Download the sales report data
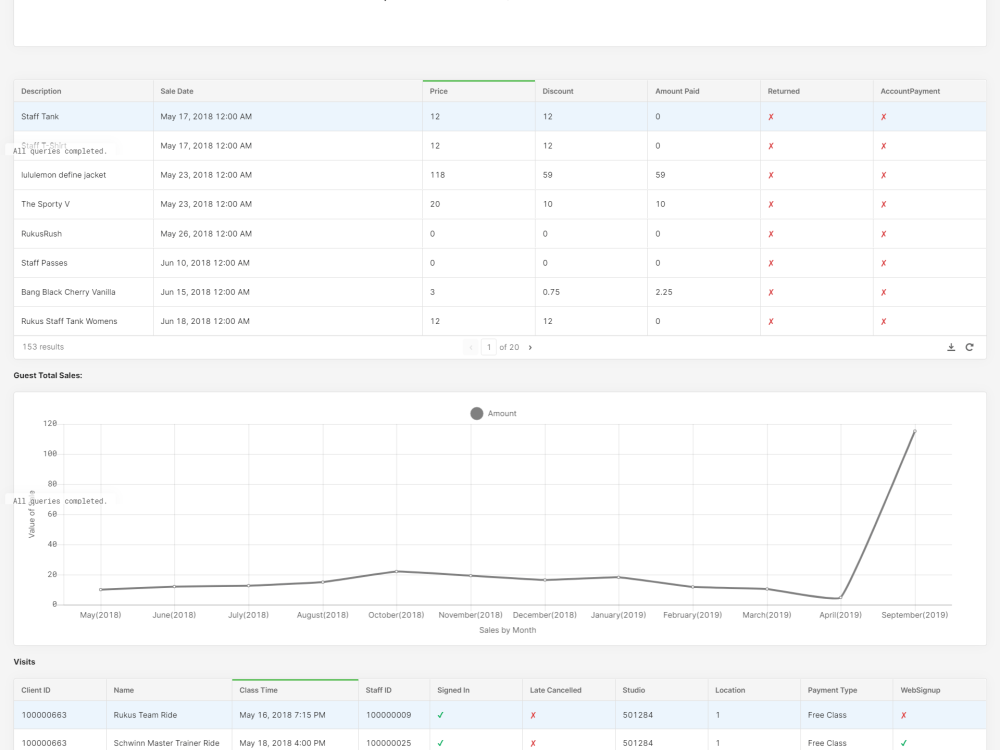The height and width of the screenshot is (750, 1000). (x=951, y=347)
